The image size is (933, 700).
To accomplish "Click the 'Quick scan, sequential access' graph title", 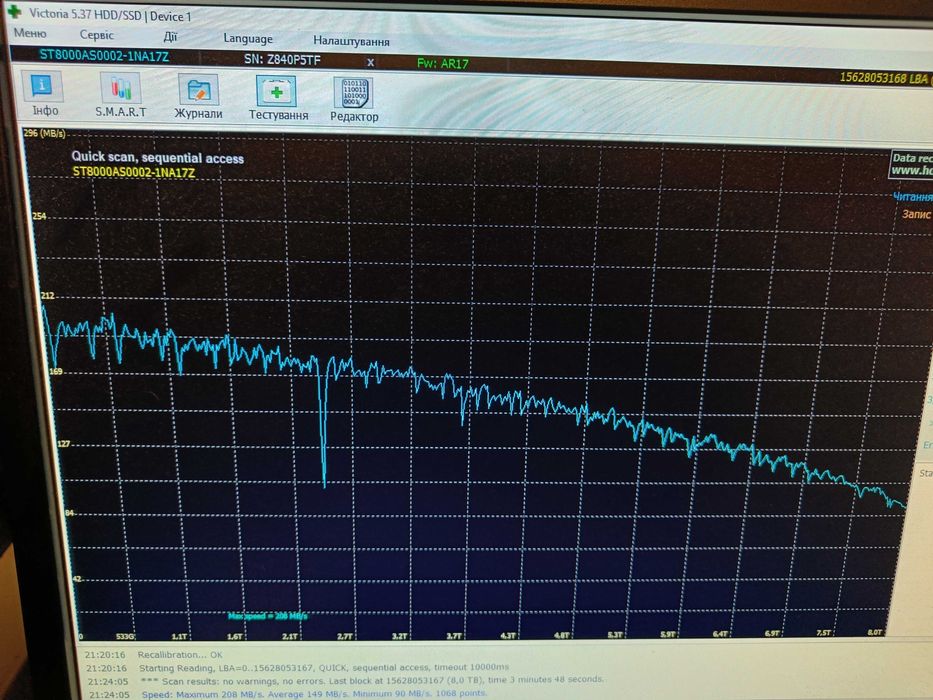I will [x=158, y=158].
